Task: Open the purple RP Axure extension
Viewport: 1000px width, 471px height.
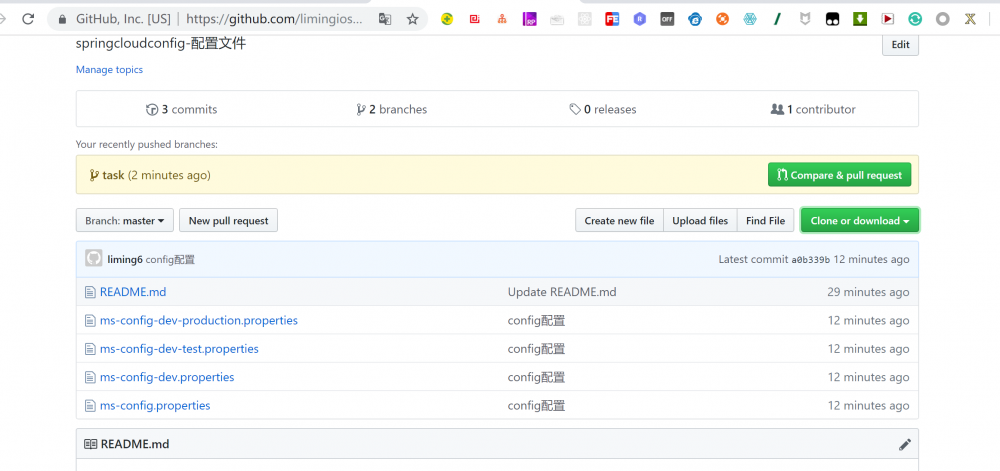Action: point(530,19)
